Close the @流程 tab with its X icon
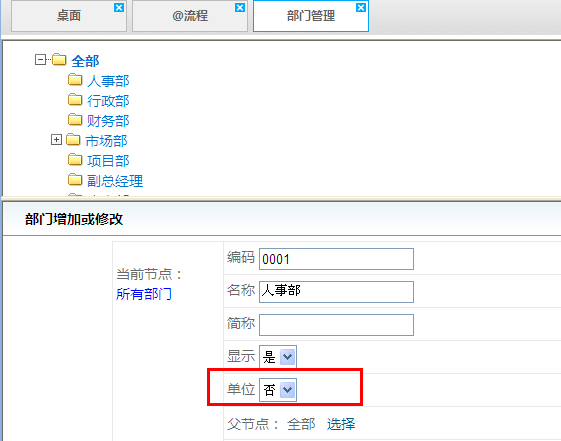The width and height of the screenshot is (561, 441). [x=240, y=8]
